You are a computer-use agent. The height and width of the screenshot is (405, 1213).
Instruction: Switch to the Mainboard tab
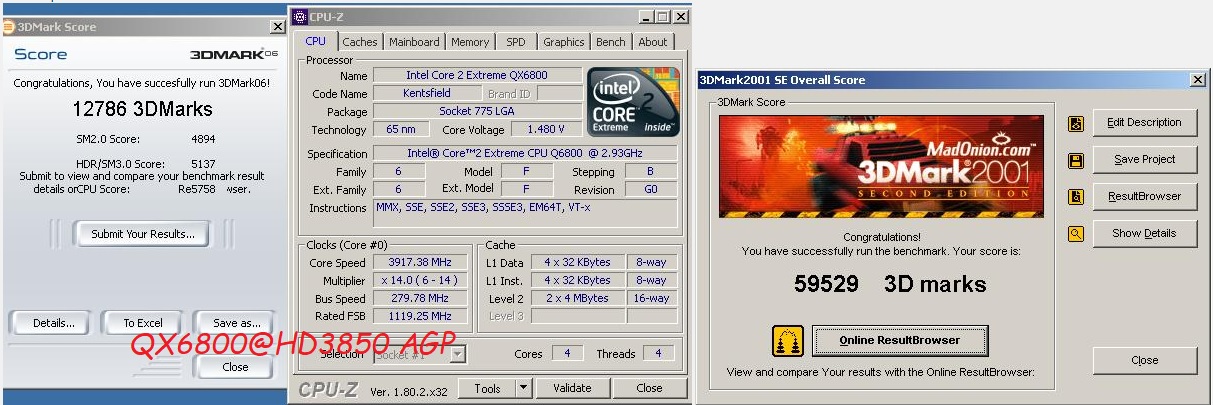414,42
